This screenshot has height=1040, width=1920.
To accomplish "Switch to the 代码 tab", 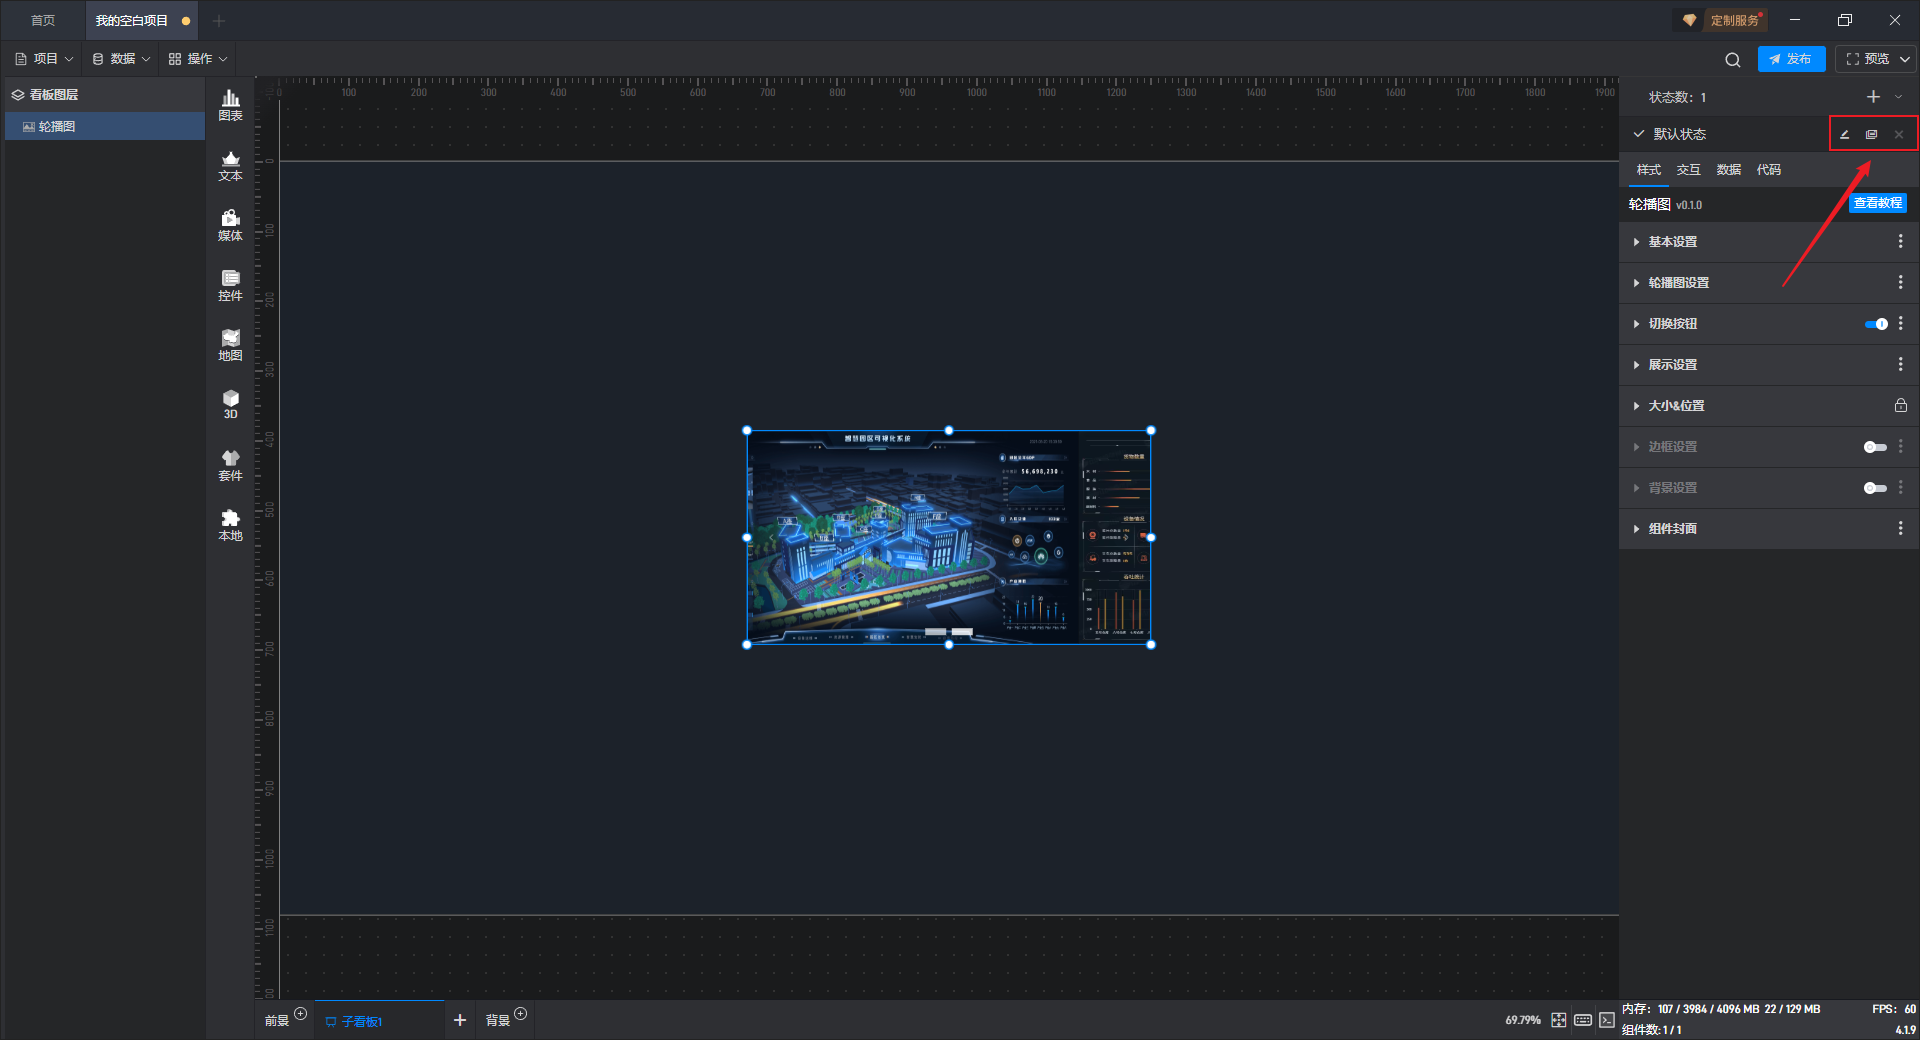I will (x=1769, y=170).
